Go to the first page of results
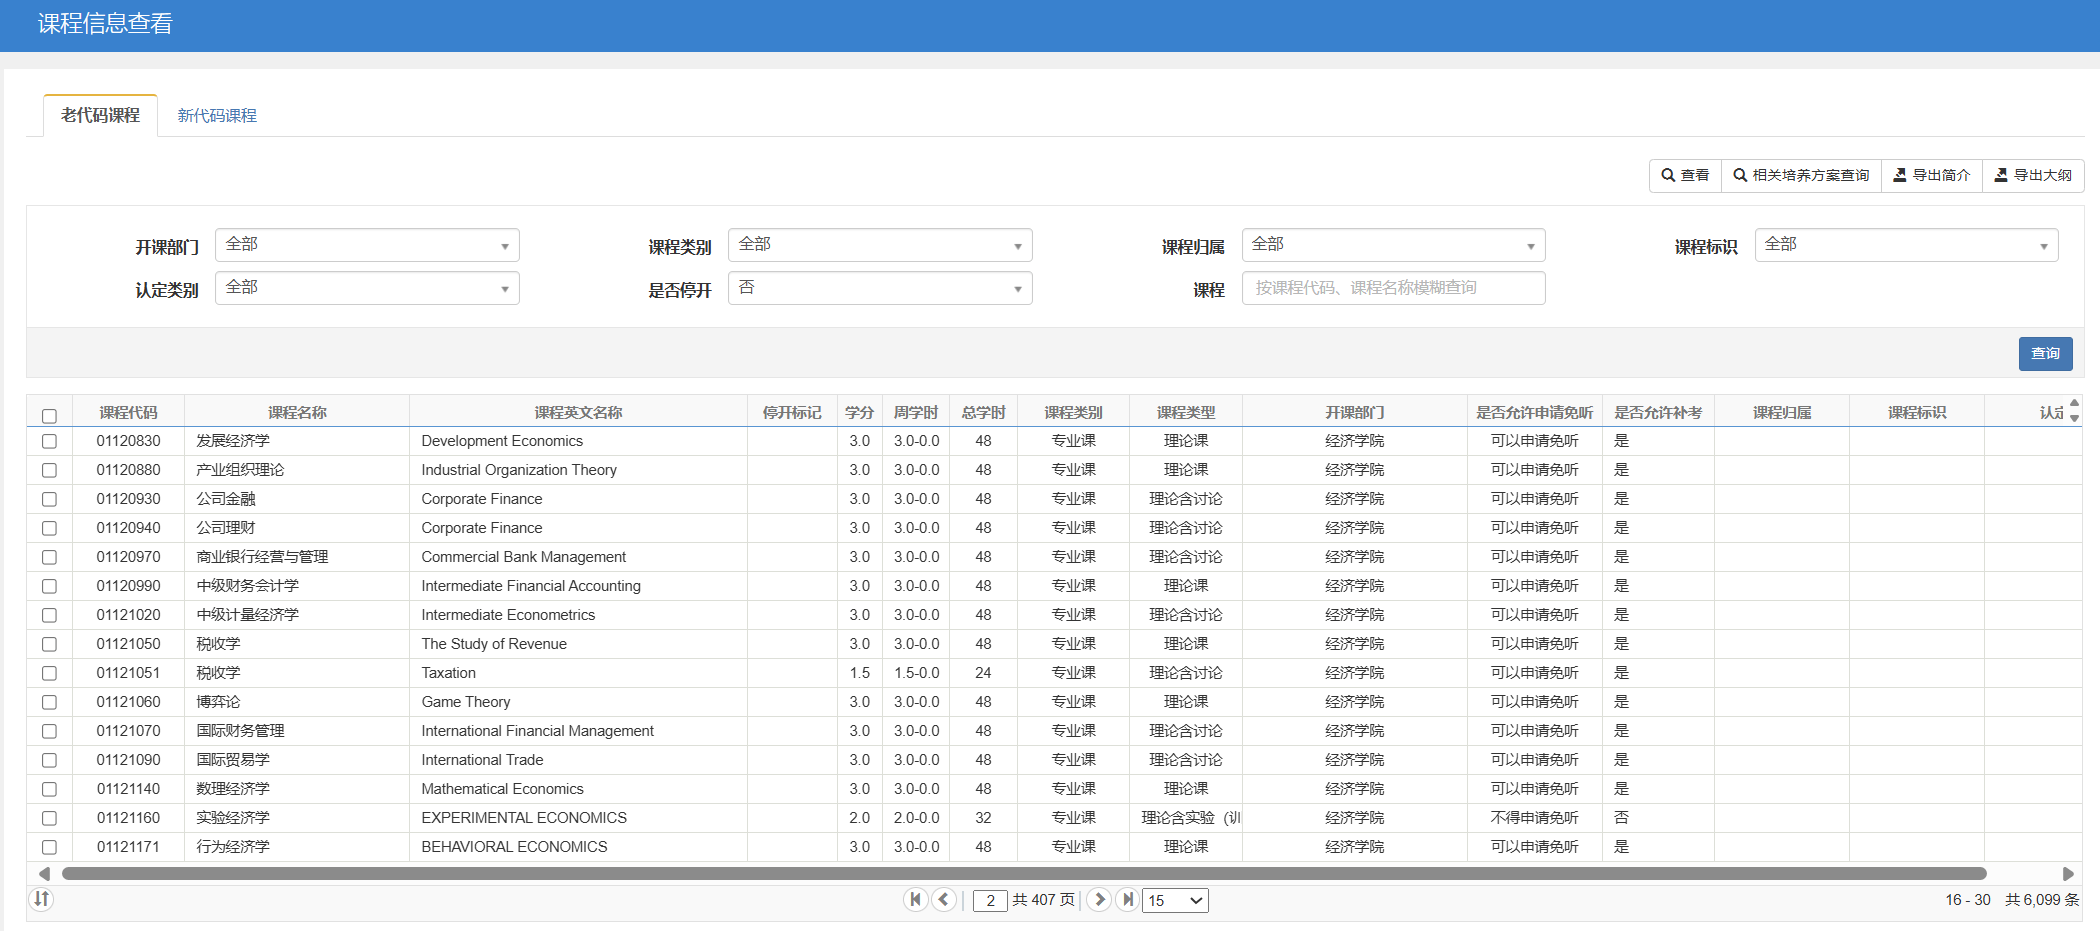2100x931 pixels. pos(914,899)
